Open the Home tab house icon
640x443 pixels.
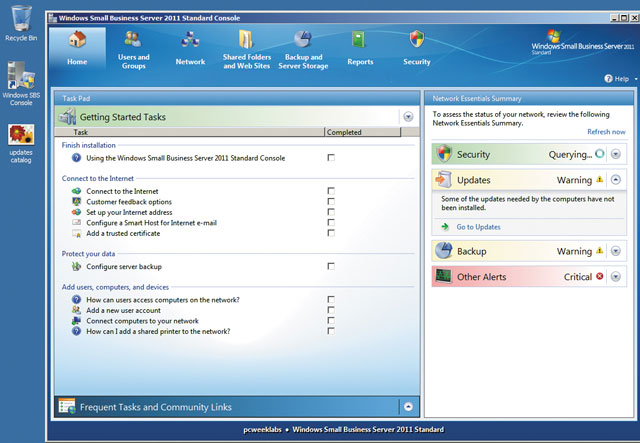[x=77, y=40]
